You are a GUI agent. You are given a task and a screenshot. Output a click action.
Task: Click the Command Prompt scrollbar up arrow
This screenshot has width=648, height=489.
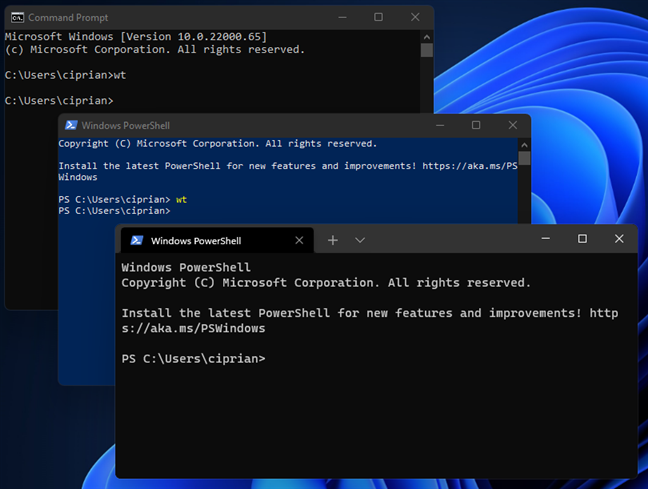[427, 37]
